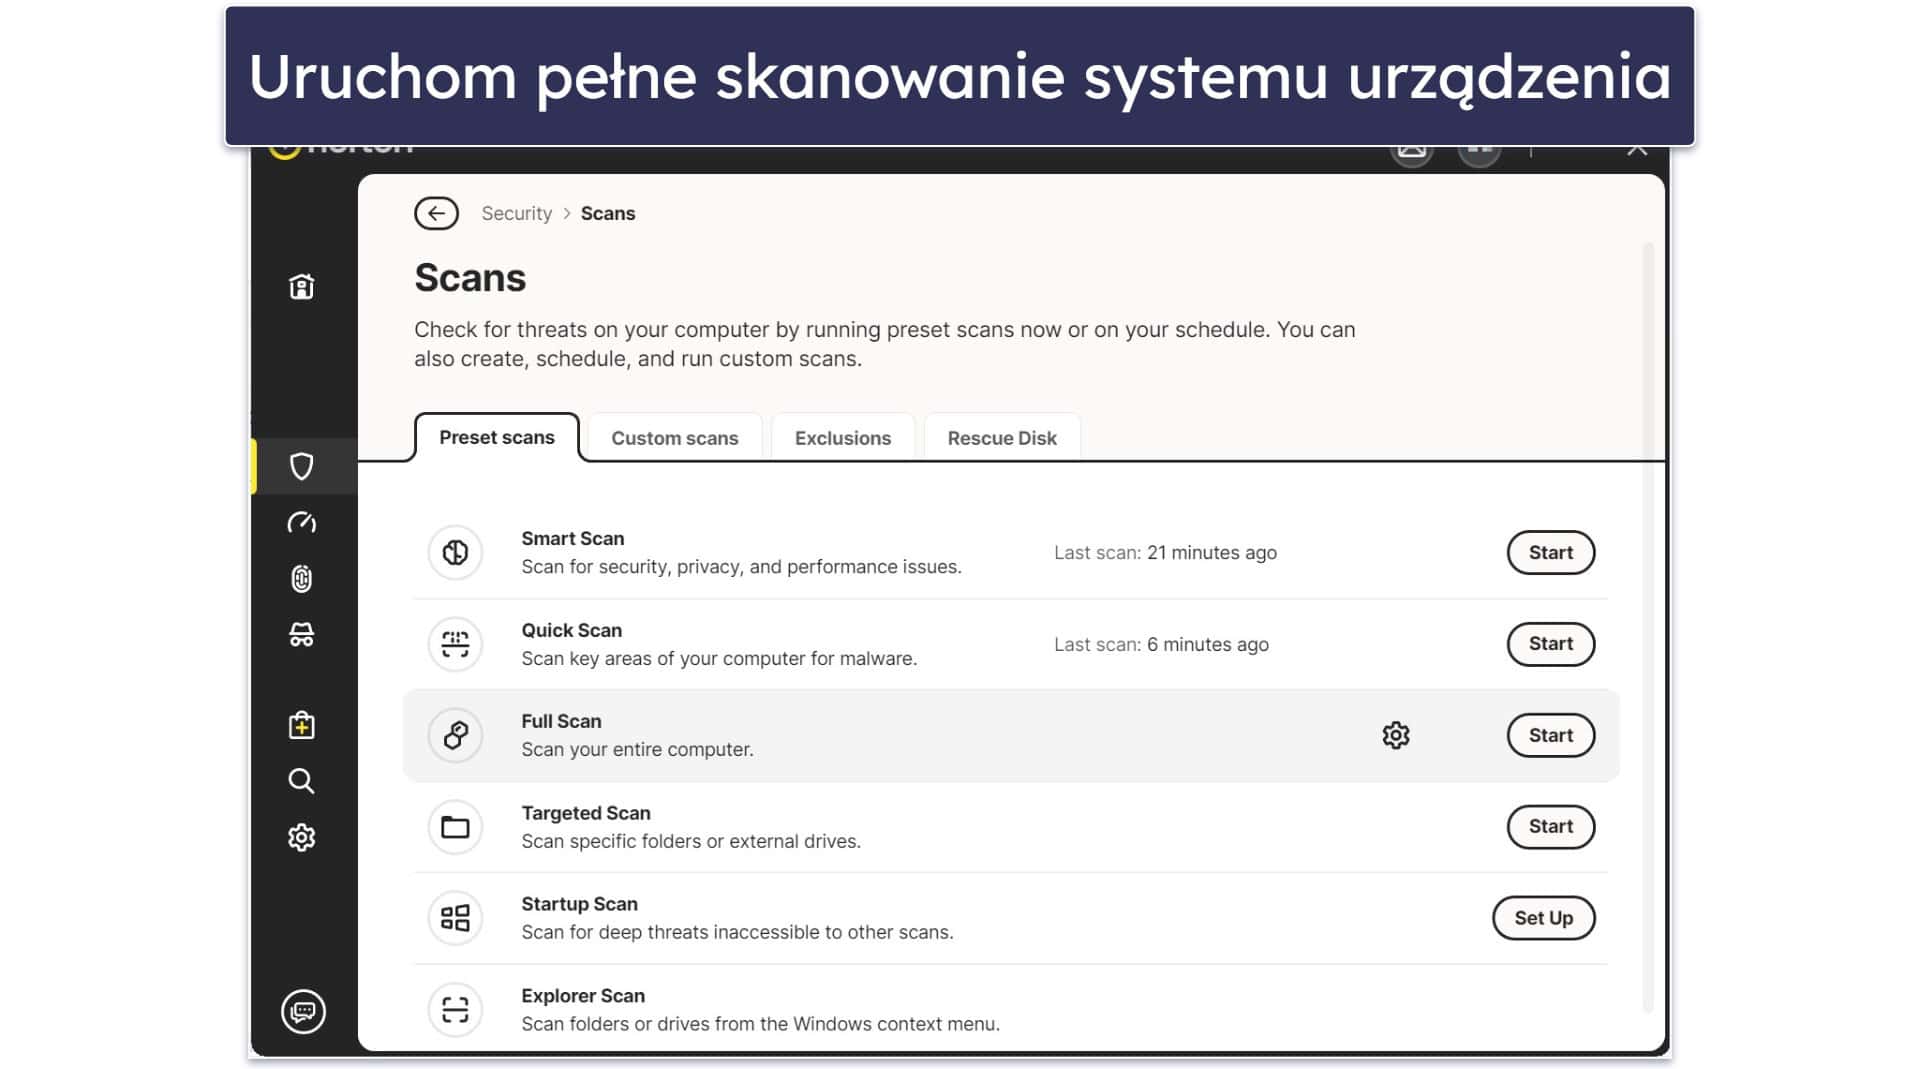Start the Targeted Scan
The width and height of the screenshot is (1919, 1069).
coord(1551,827)
